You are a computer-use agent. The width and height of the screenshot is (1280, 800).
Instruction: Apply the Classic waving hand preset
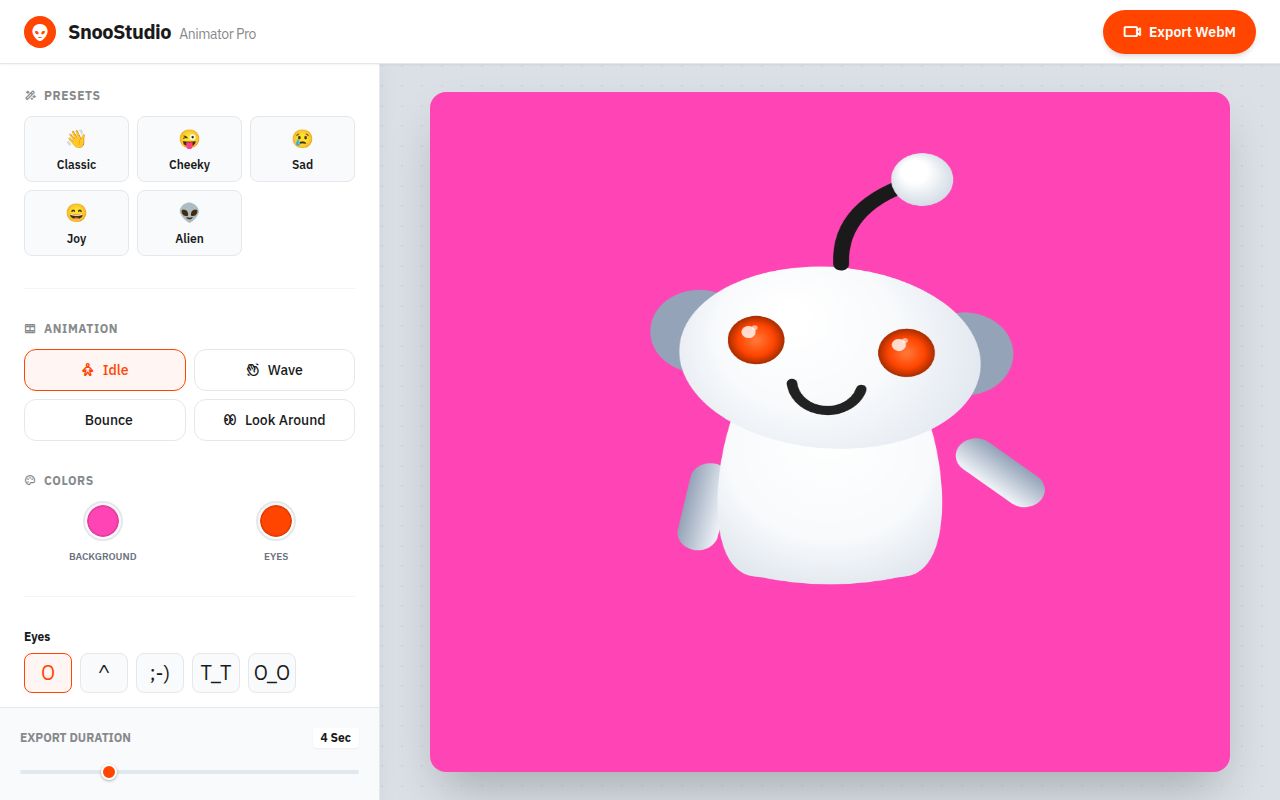[x=76, y=149]
